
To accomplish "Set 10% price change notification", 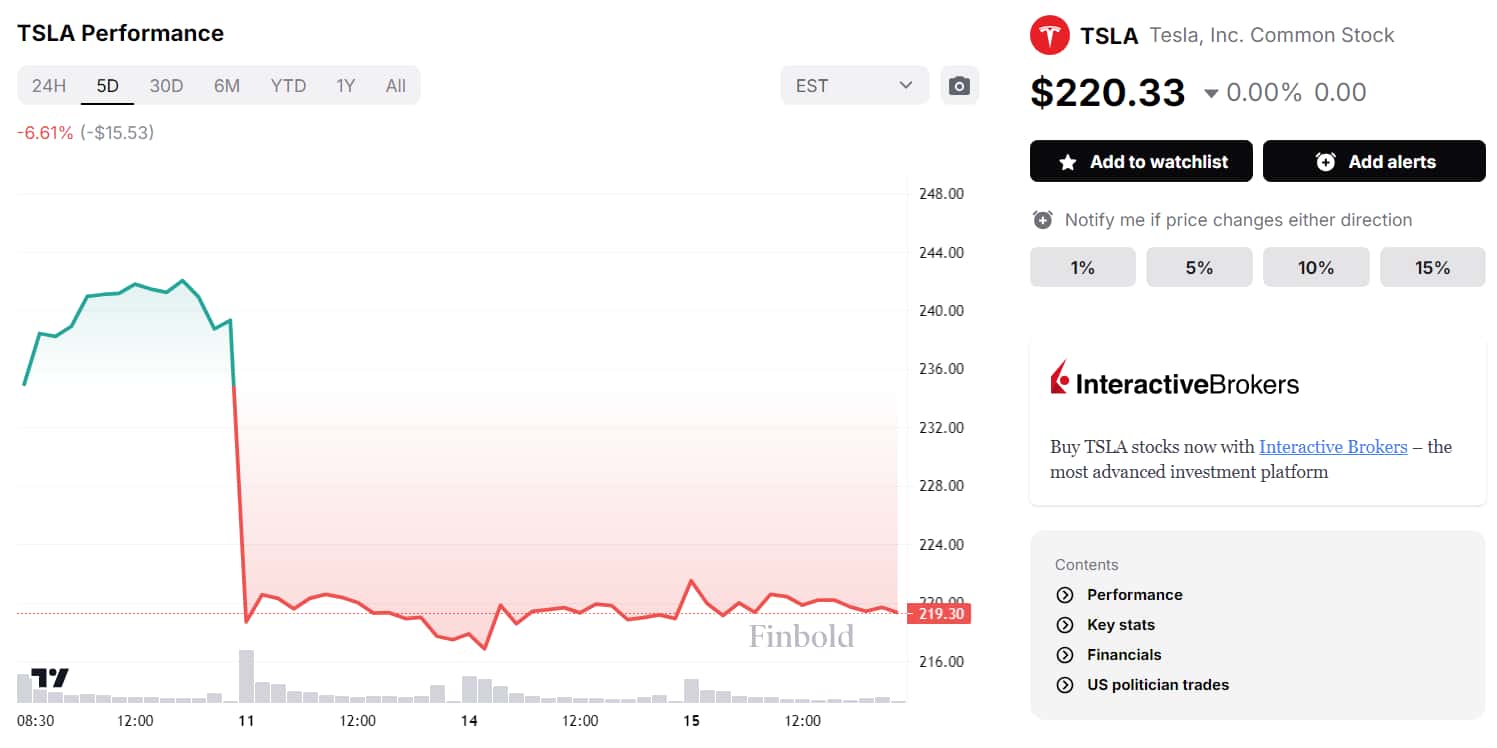I will click(1316, 267).
